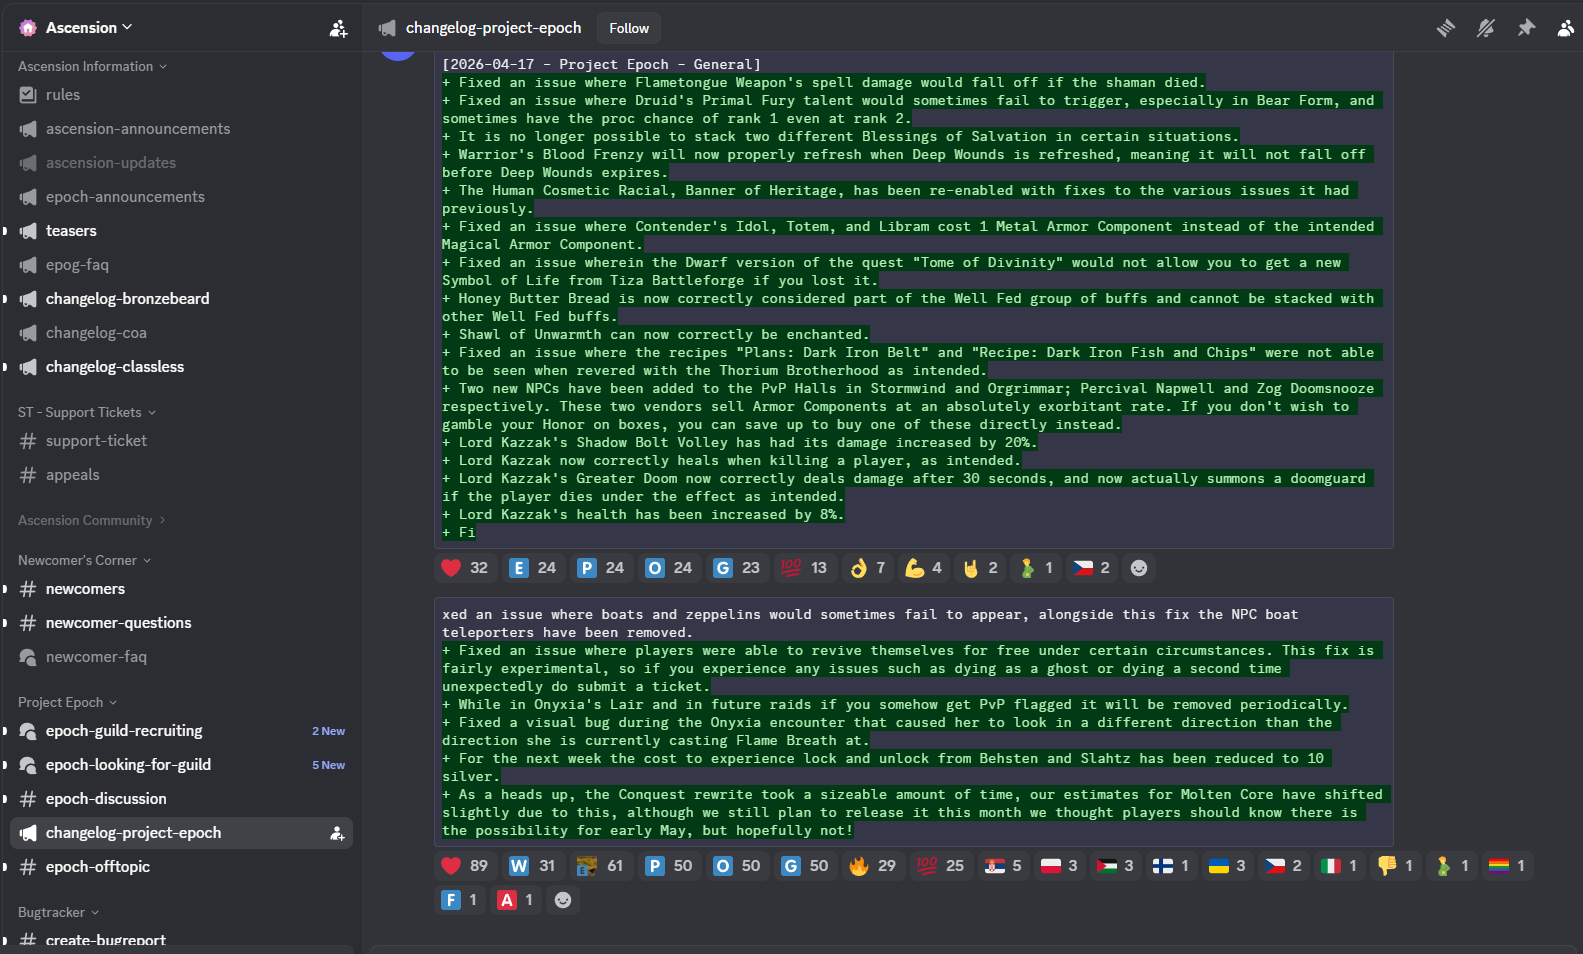Click the red A letter reaction showing 1
1583x954 pixels.
(x=515, y=900)
